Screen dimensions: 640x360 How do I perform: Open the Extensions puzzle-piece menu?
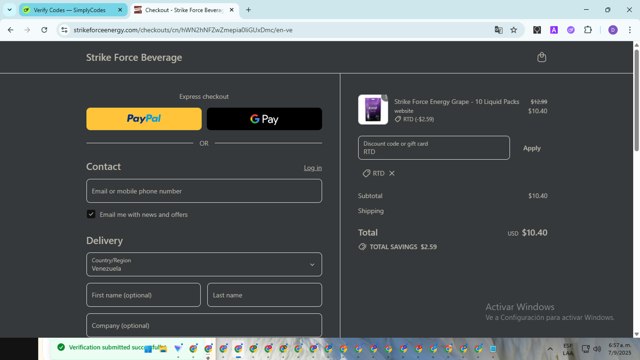(x=588, y=30)
